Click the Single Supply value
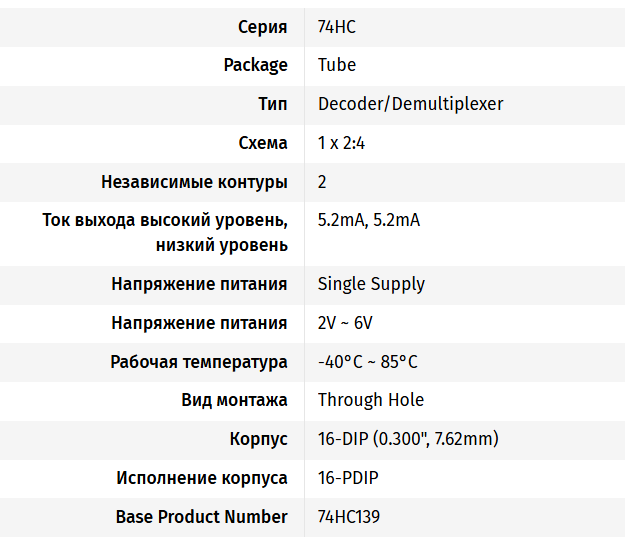The height and width of the screenshot is (546, 625). point(371,284)
